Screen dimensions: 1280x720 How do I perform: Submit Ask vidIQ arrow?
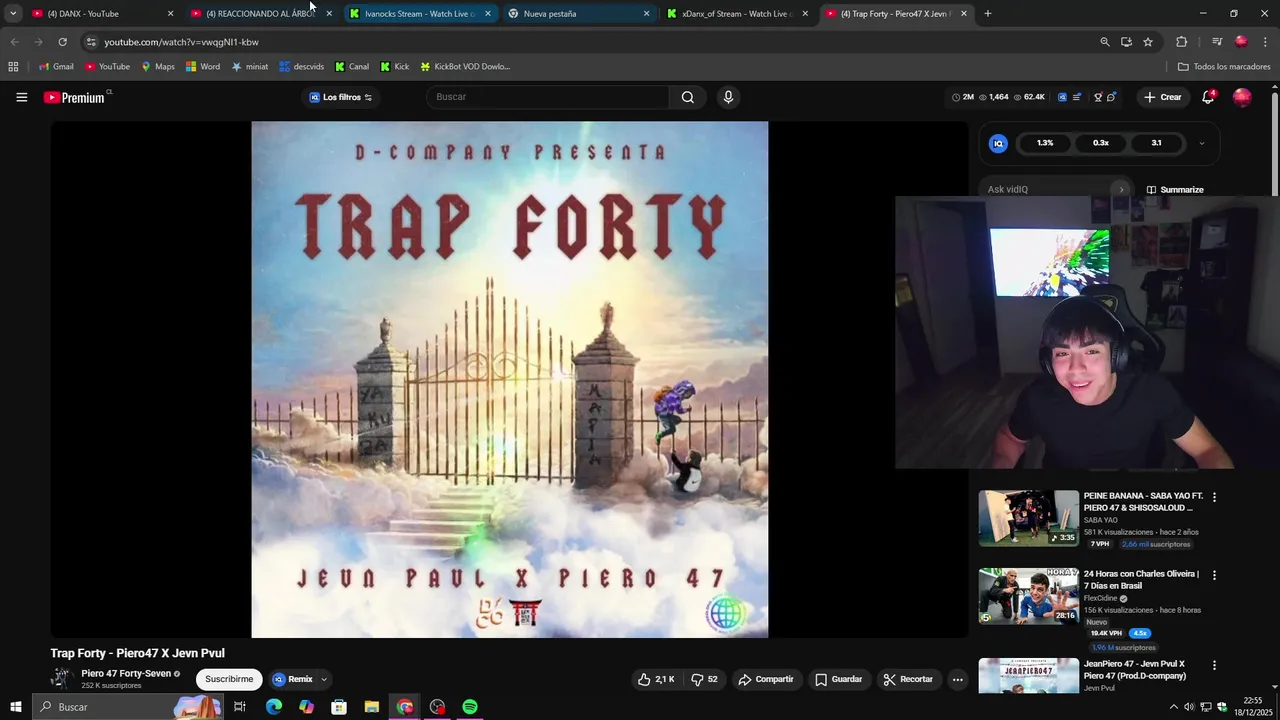[x=1121, y=189]
